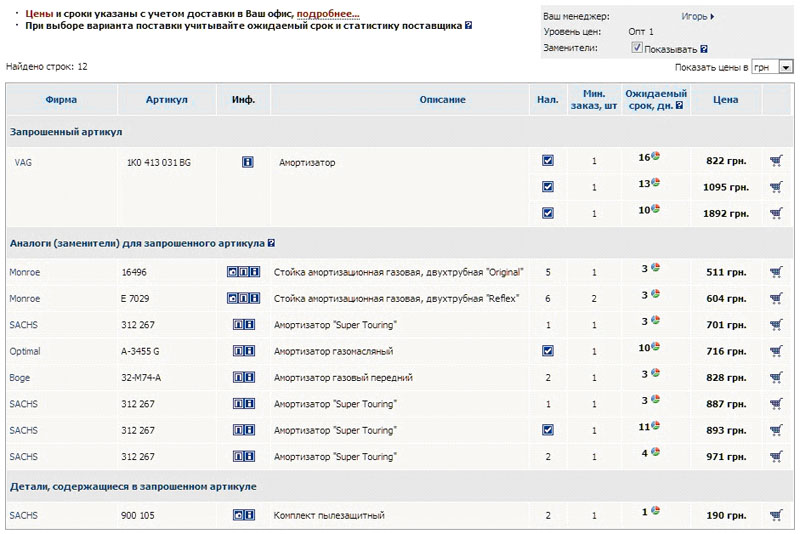
Task: Add SACHS 900 105 dust kit to cart
Action: 776,516
